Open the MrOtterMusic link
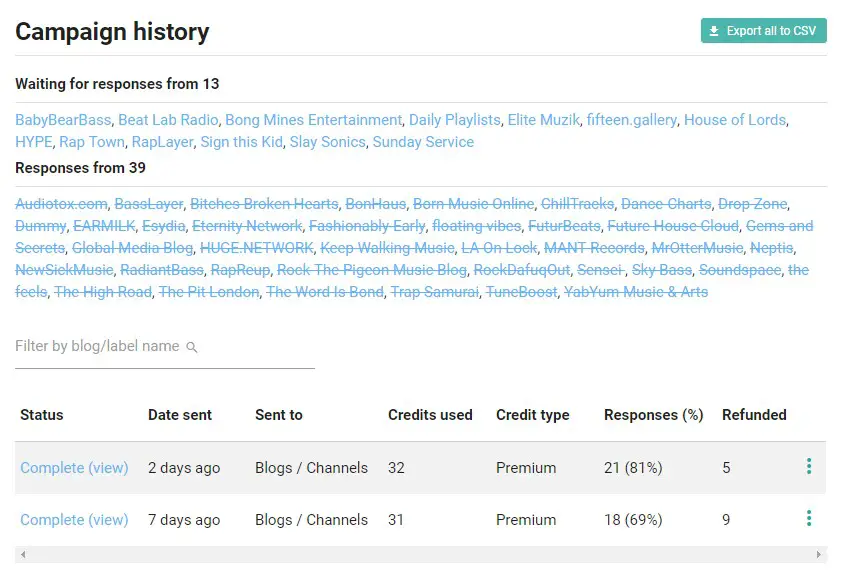 pos(697,247)
